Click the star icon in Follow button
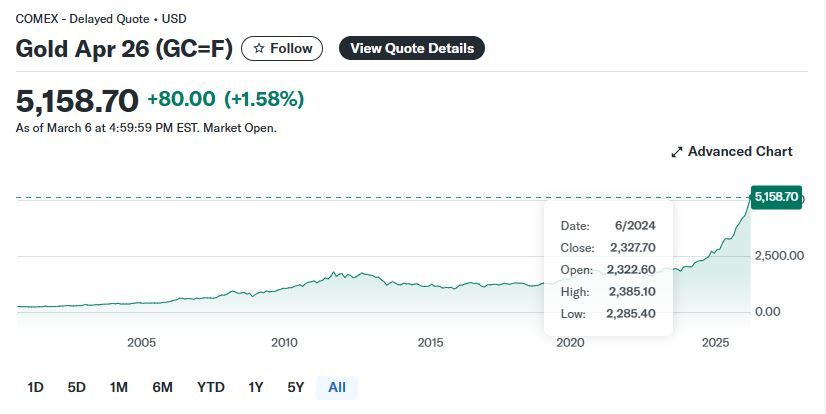 [x=259, y=48]
